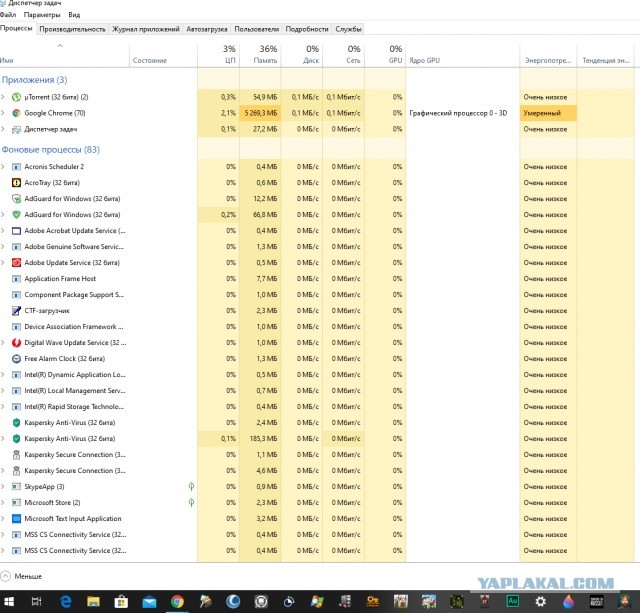Open the Файл menu
Screen dimensions: 640x613
8,15
